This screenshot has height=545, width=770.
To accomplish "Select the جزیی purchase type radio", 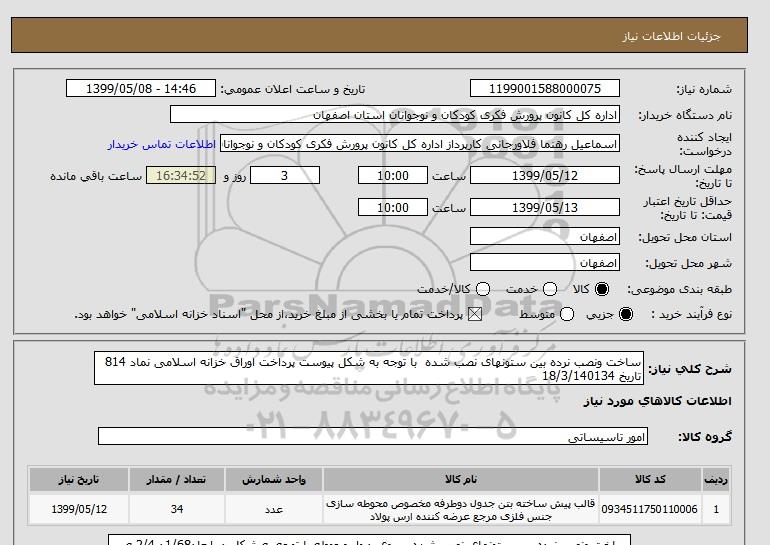I will point(626,314).
